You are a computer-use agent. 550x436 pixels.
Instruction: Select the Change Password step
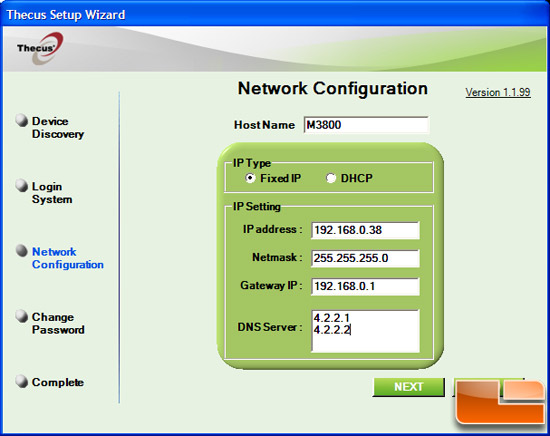[x=58, y=323]
